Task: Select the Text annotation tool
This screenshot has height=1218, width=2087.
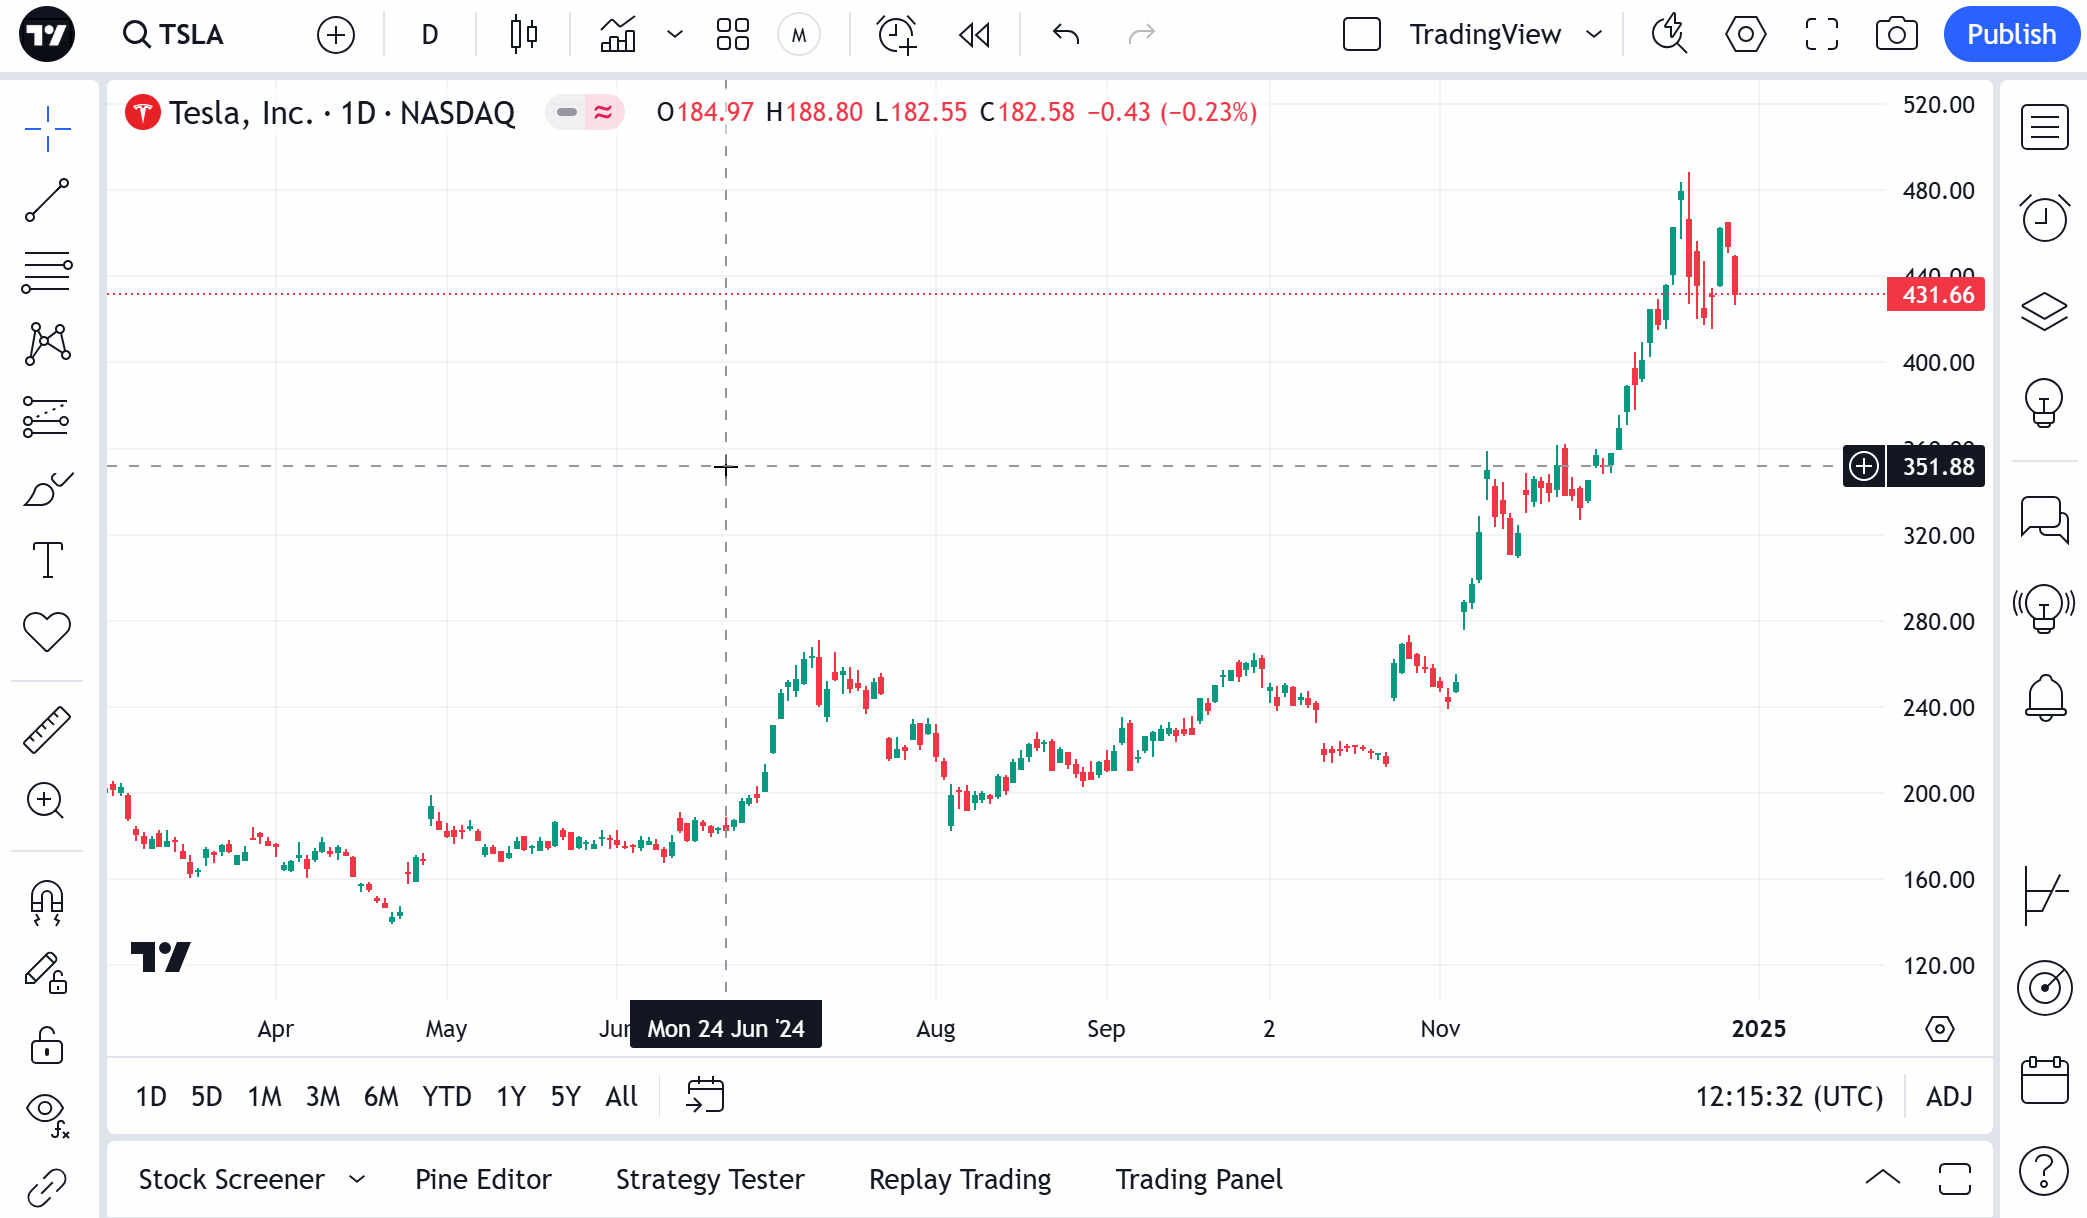Action: tap(47, 560)
